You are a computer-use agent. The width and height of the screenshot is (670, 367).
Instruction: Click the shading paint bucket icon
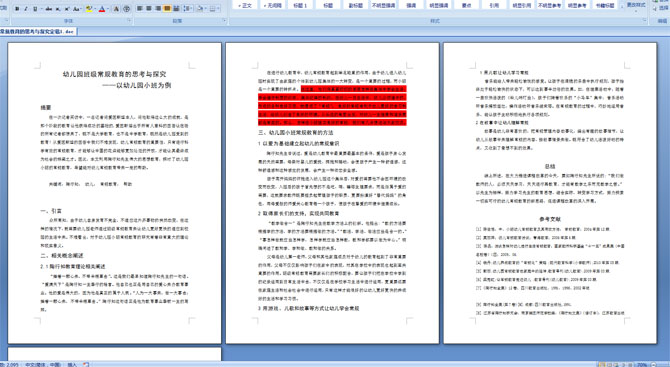coord(200,9)
